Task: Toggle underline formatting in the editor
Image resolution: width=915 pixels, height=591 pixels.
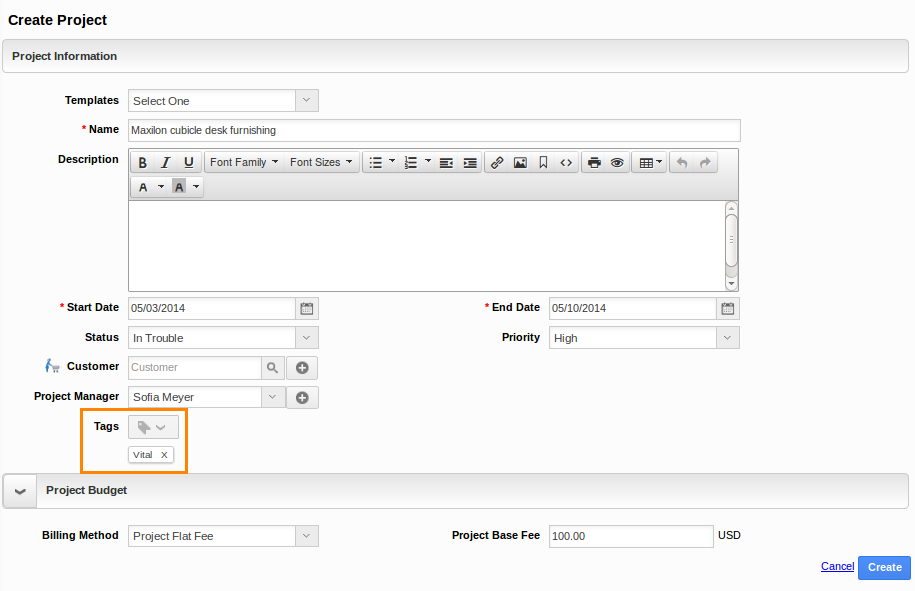Action: point(188,161)
